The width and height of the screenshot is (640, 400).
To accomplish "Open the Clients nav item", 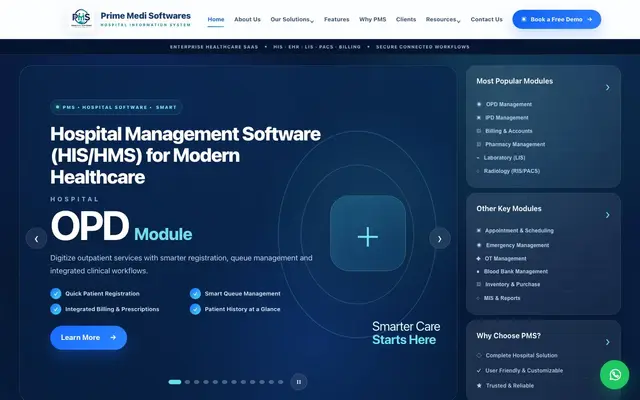I will [406, 20].
